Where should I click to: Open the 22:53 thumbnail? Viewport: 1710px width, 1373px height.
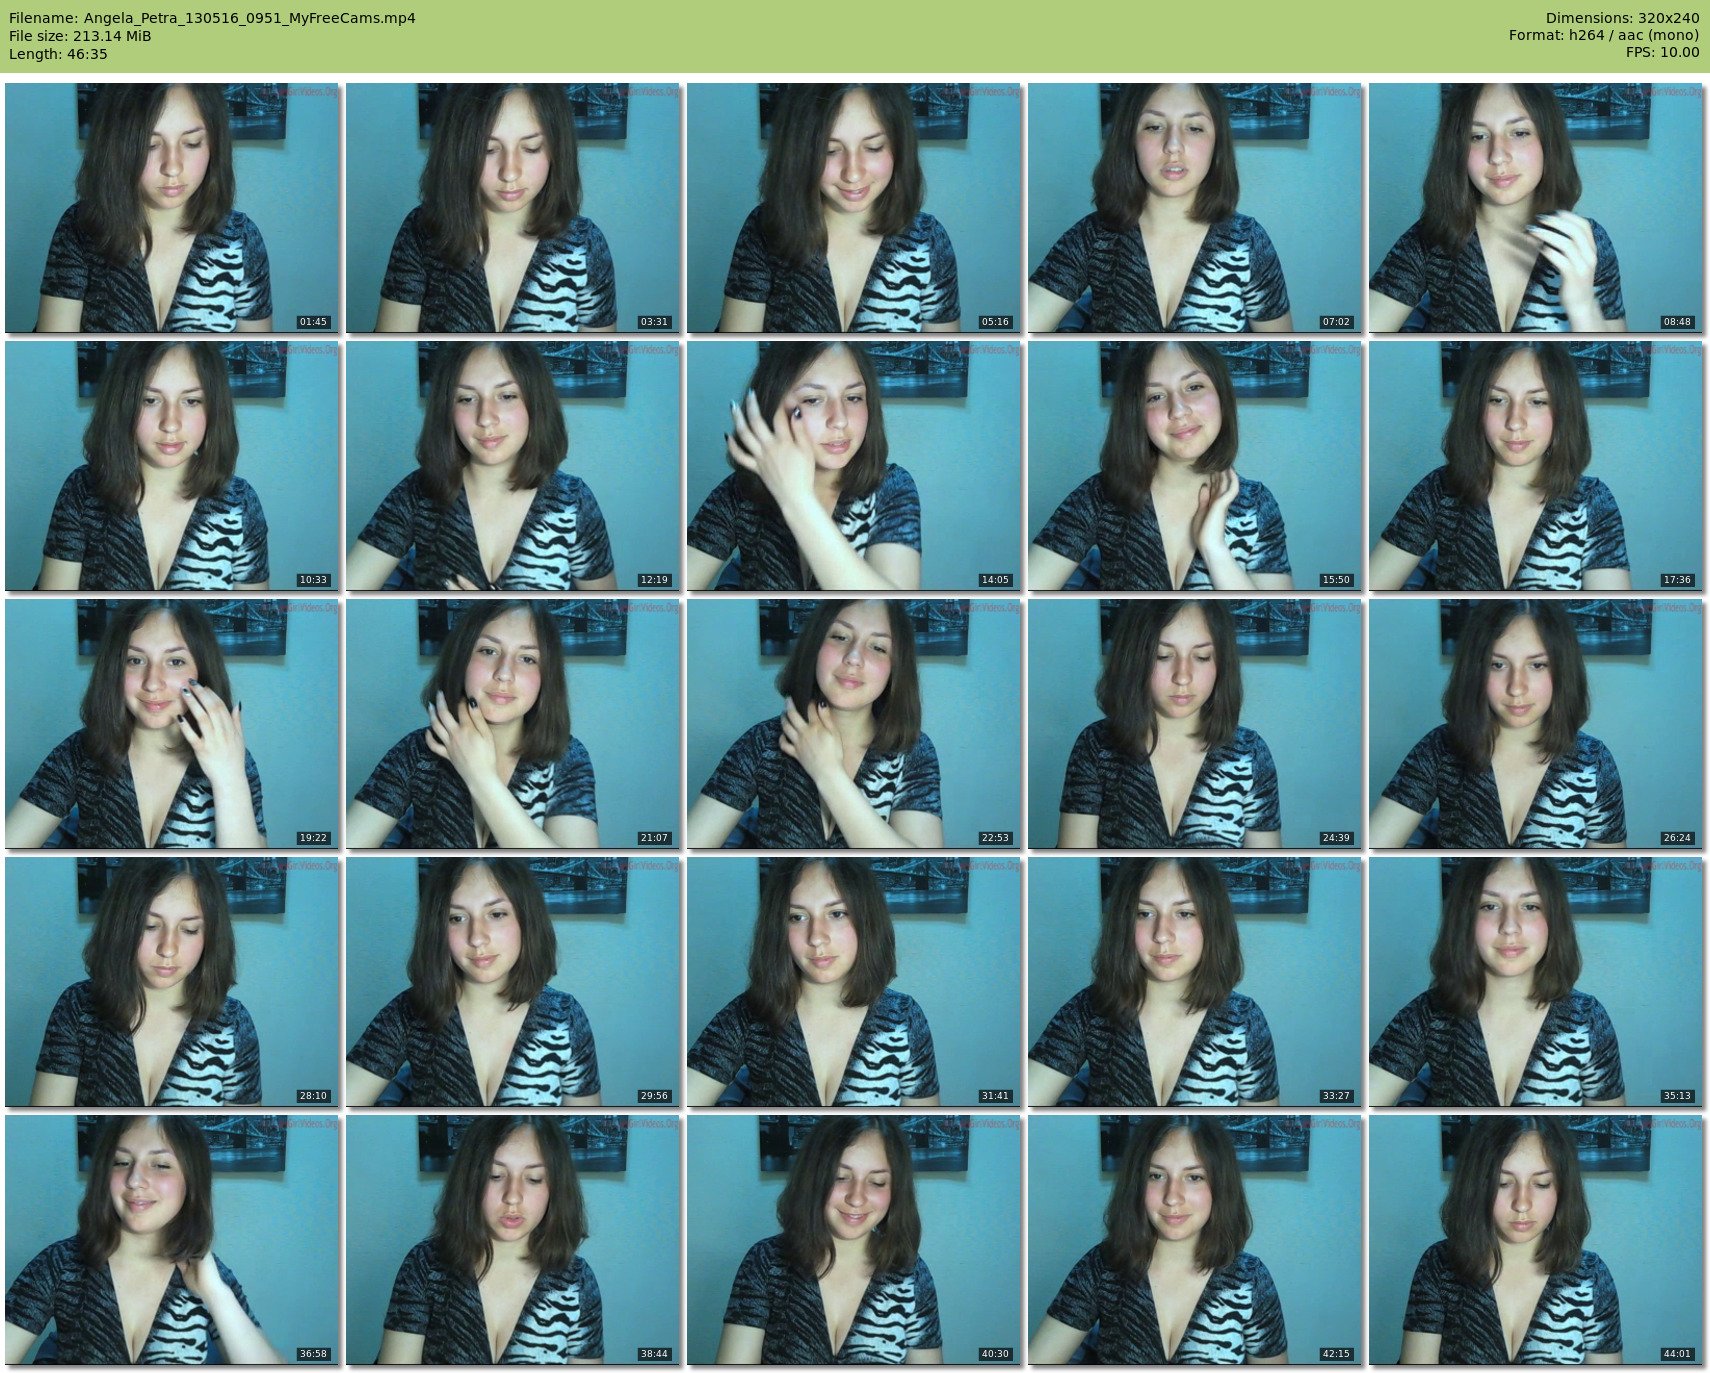[x=854, y=724]
